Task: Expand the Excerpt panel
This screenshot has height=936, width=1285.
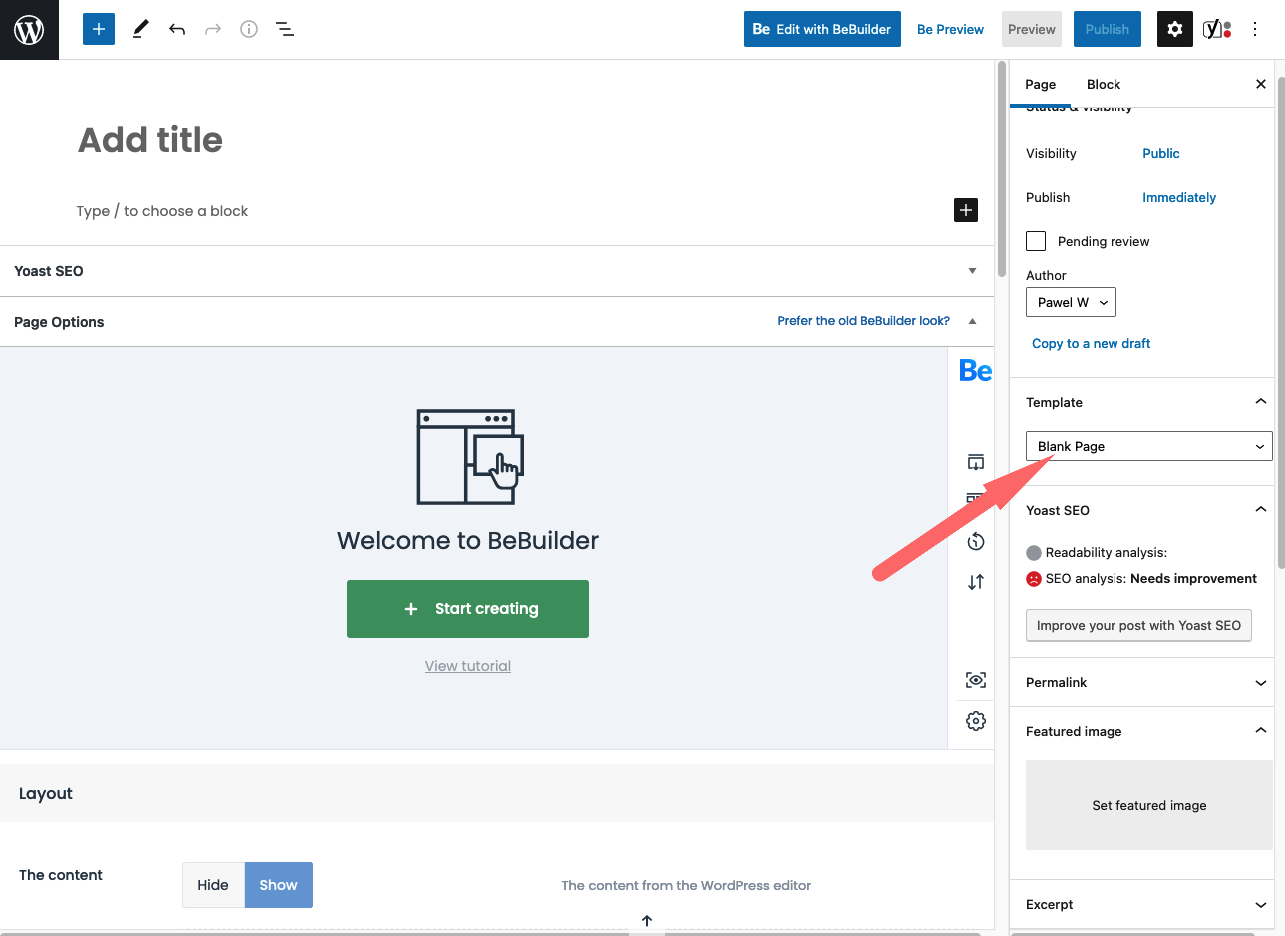Action: coord(1260,904)
